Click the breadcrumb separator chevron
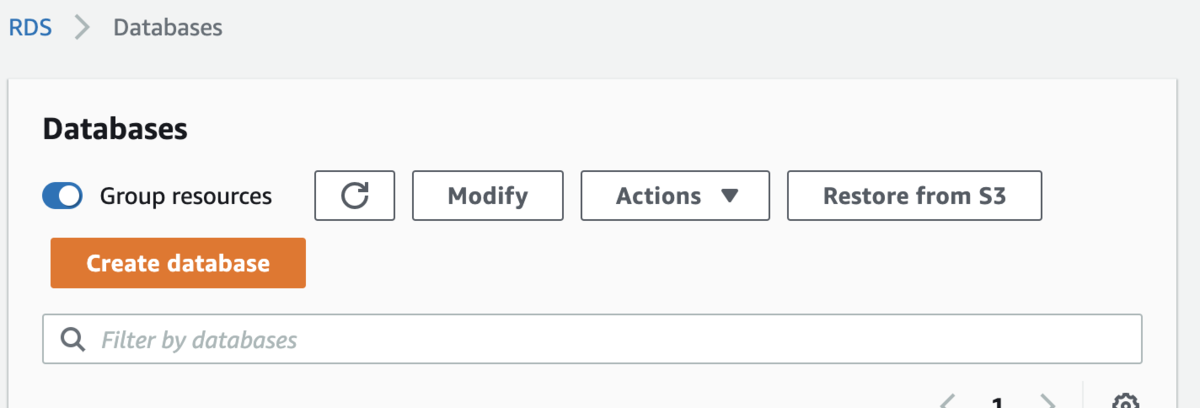 click(83, 27)
